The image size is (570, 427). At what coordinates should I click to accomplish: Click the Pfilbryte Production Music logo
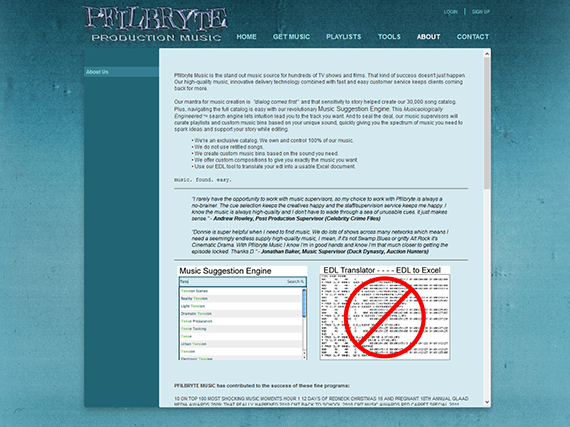click(155, 24)
